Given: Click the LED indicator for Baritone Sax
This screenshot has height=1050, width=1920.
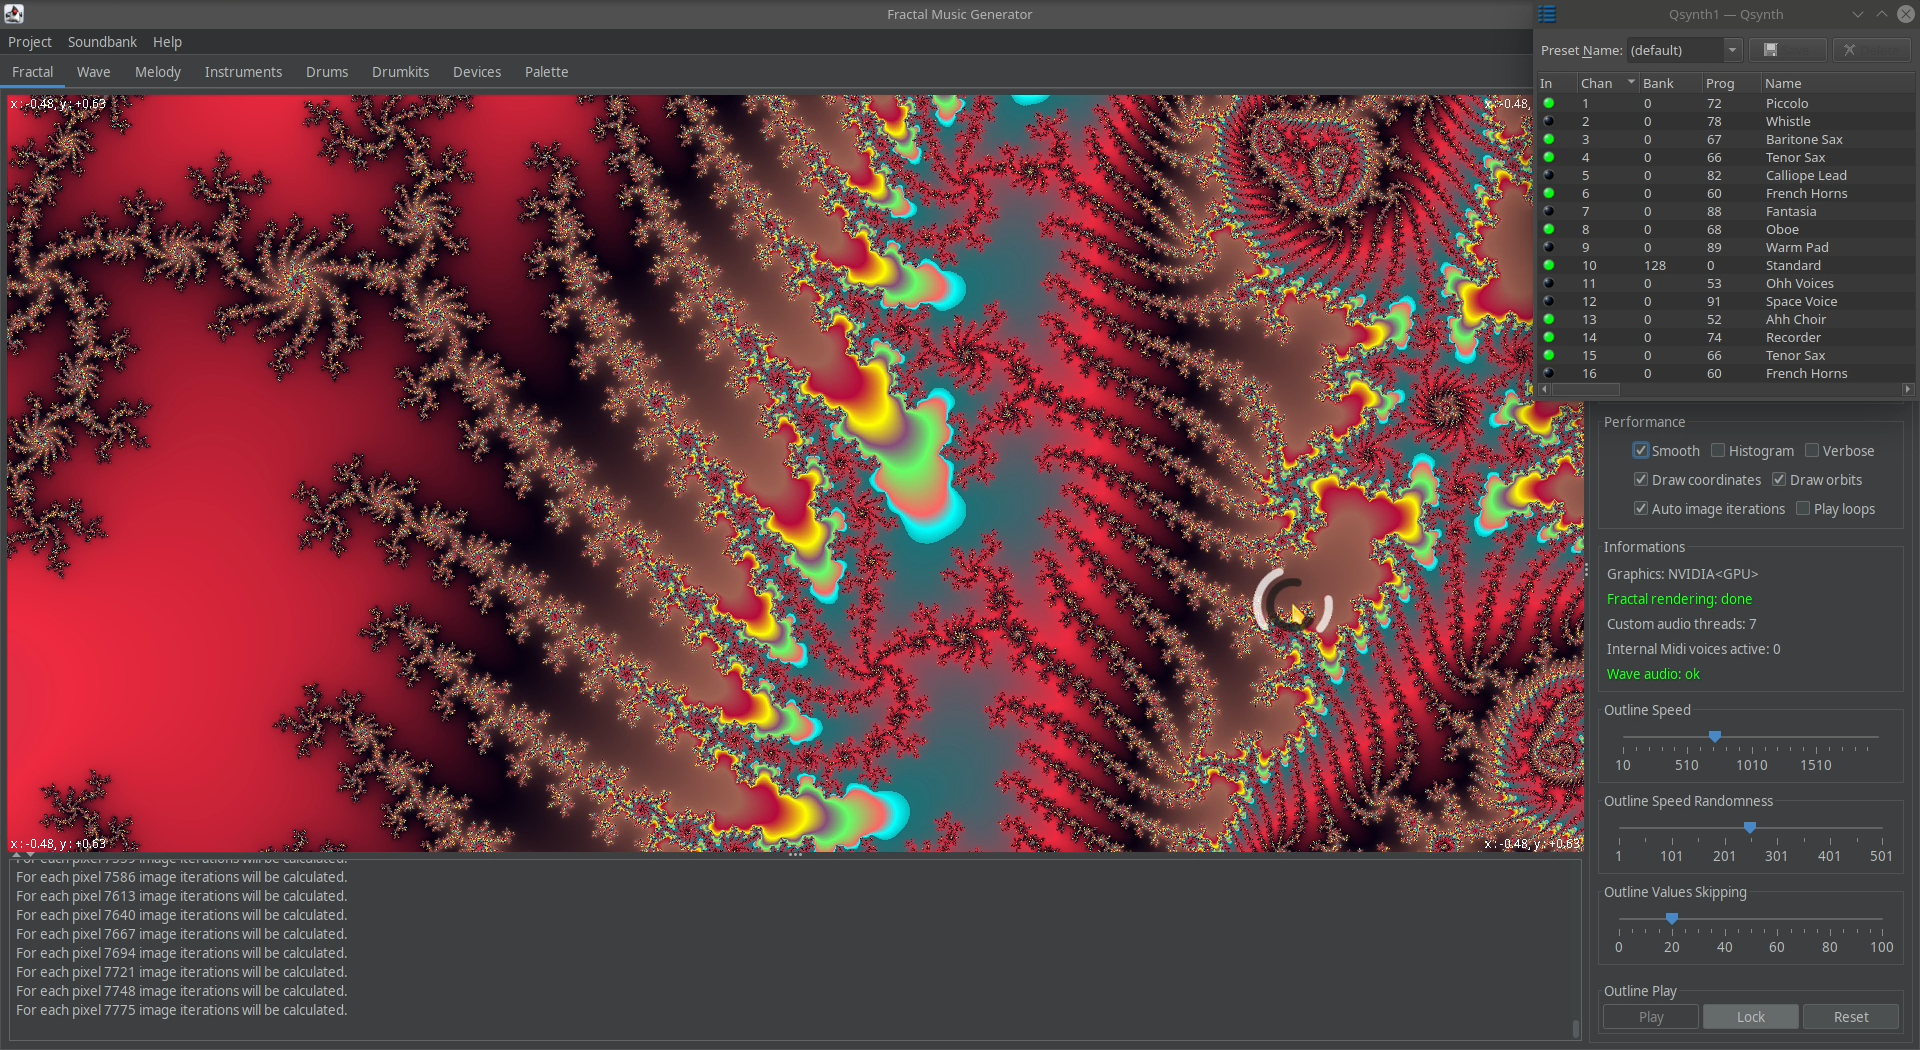Looking at the screenshot, I should coord(1549,139).
